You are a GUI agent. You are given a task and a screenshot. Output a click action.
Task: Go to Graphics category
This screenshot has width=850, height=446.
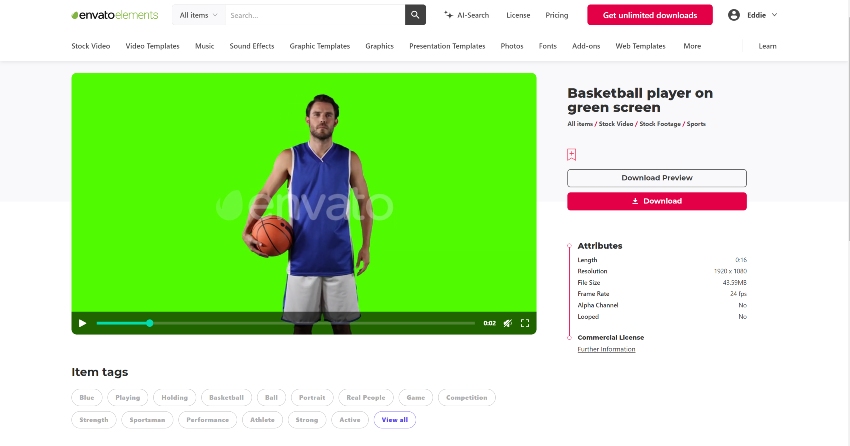[x=379, y=46]
